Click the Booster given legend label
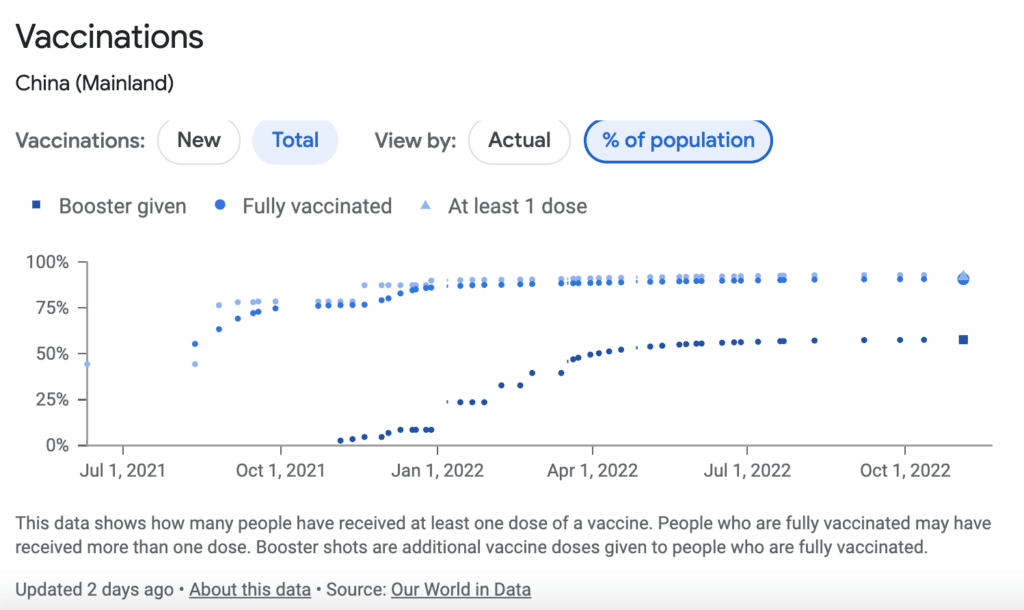This screenshot has height=610, width=1024. [122, 207]
